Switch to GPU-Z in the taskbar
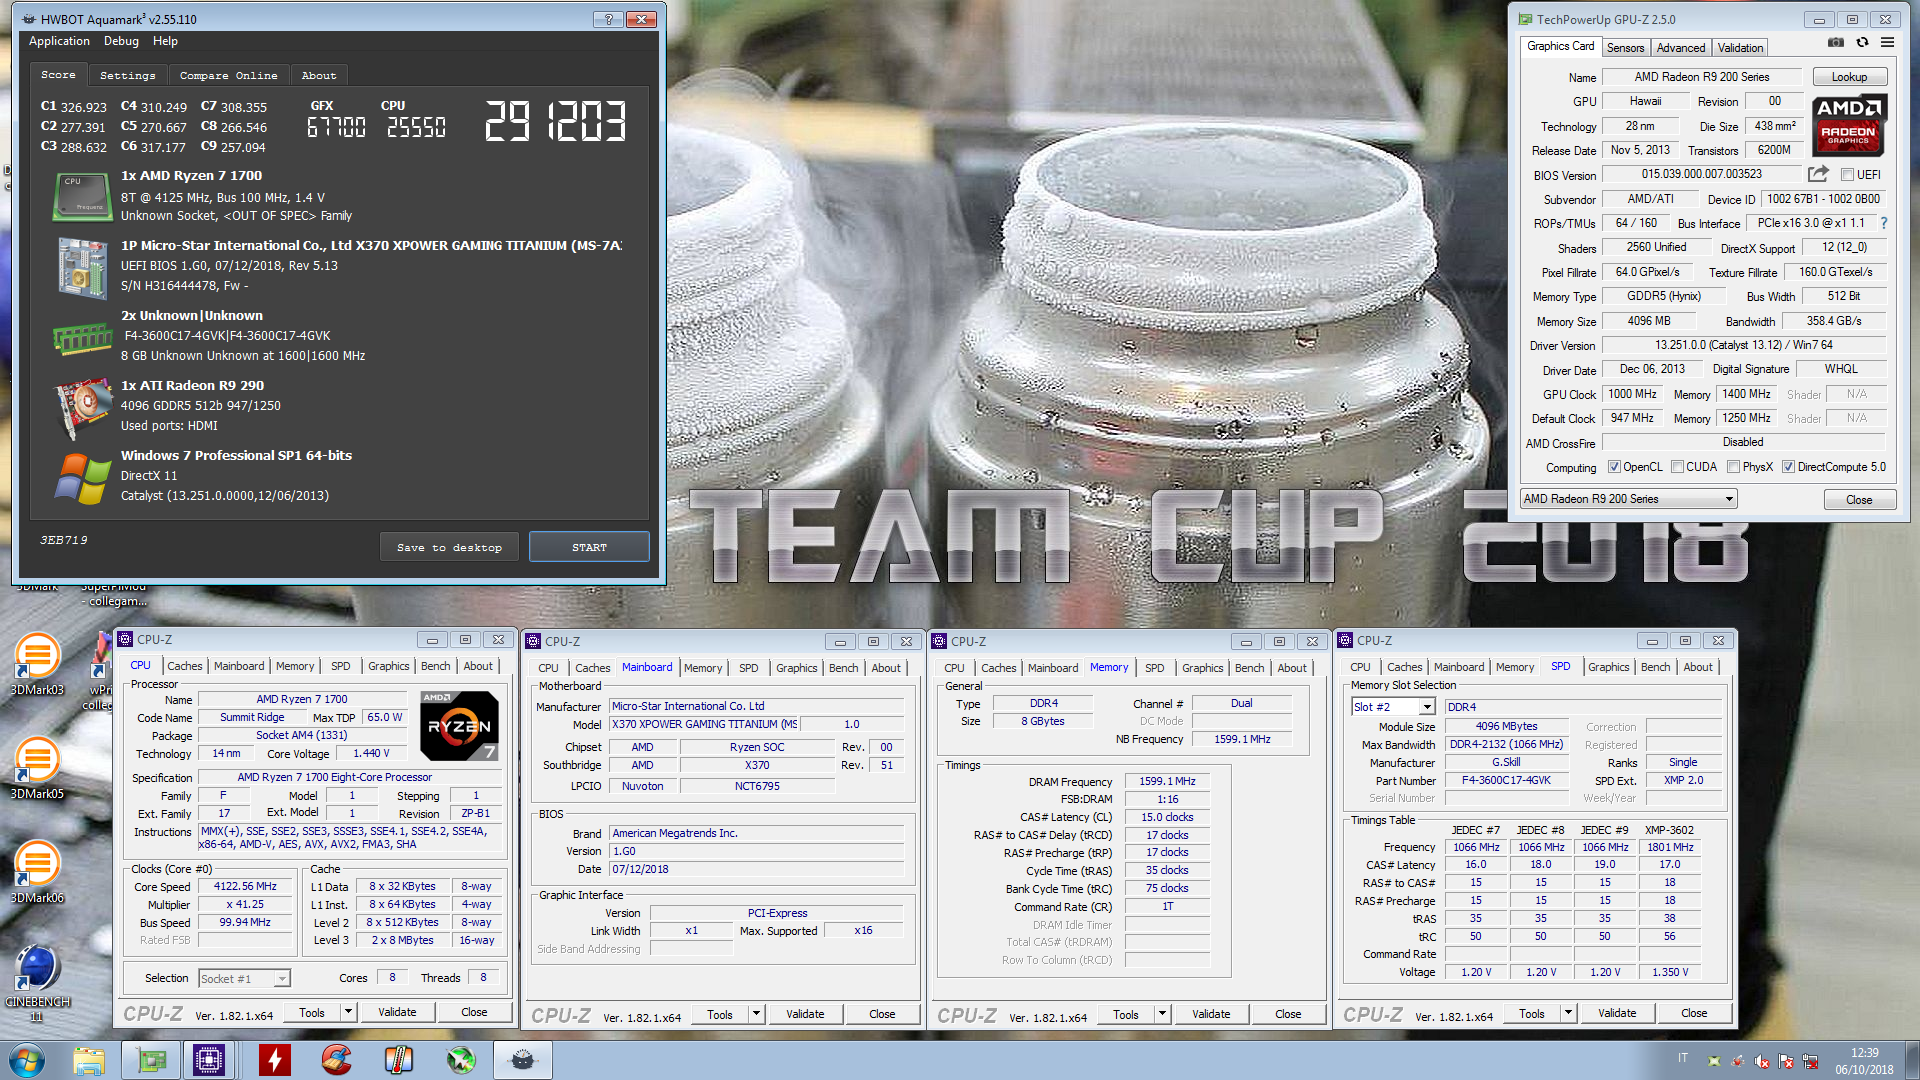This screenshot has width=1920, height=1080. point(151,1060)
